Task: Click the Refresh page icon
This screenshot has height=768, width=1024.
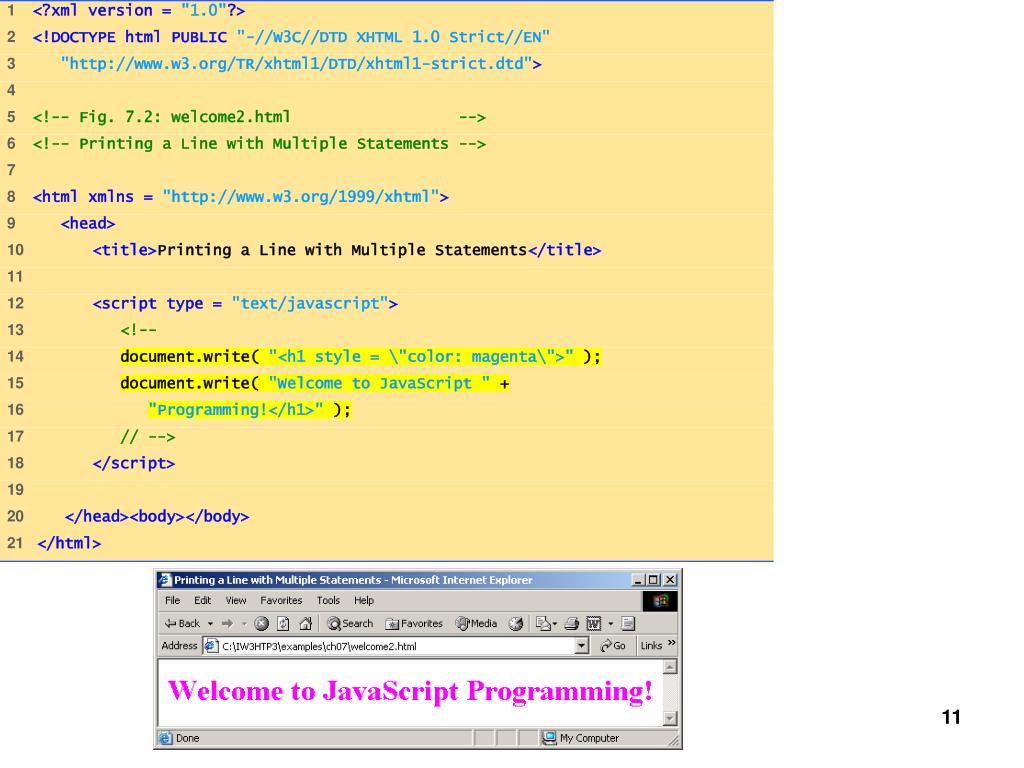Action: tap(283, 624)
